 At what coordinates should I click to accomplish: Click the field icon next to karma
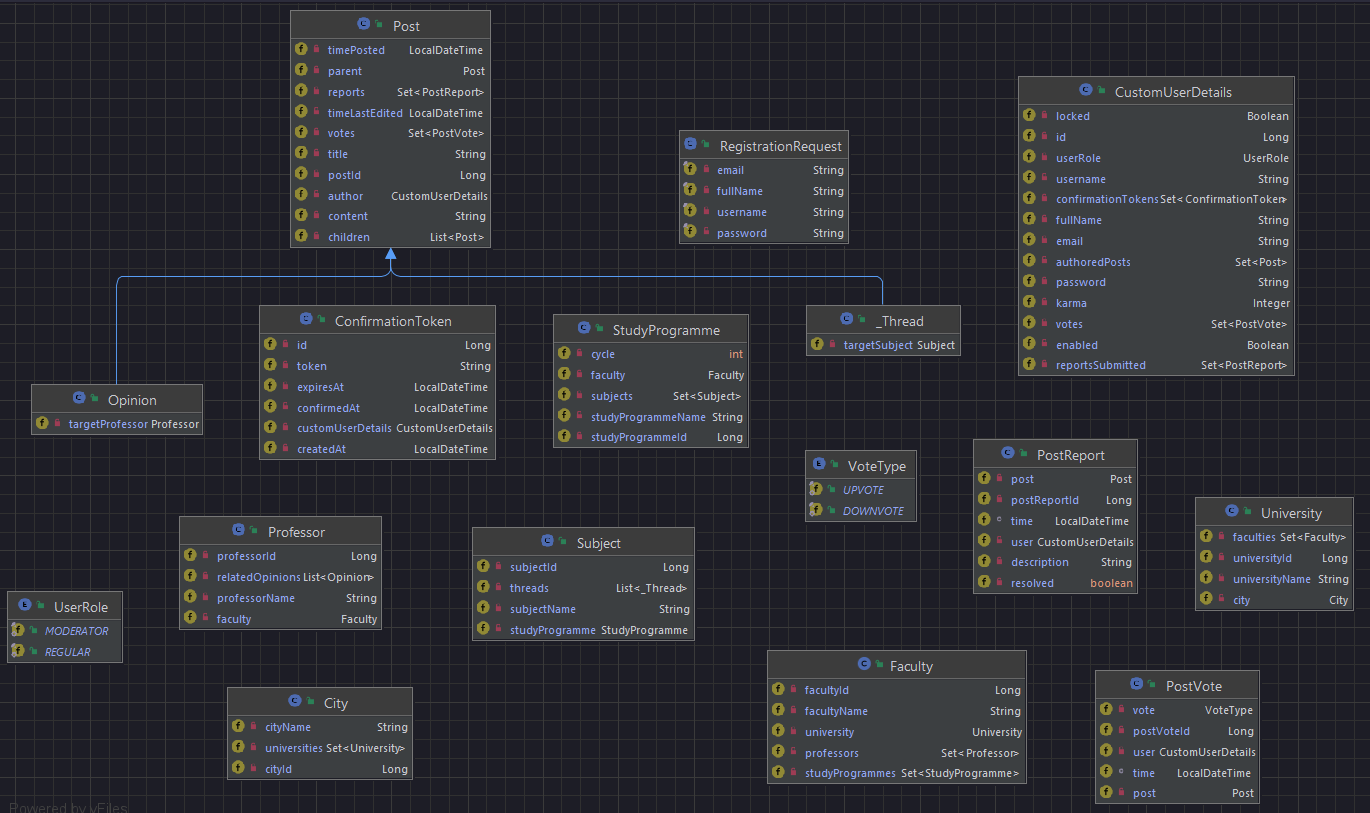(1029, 303)
